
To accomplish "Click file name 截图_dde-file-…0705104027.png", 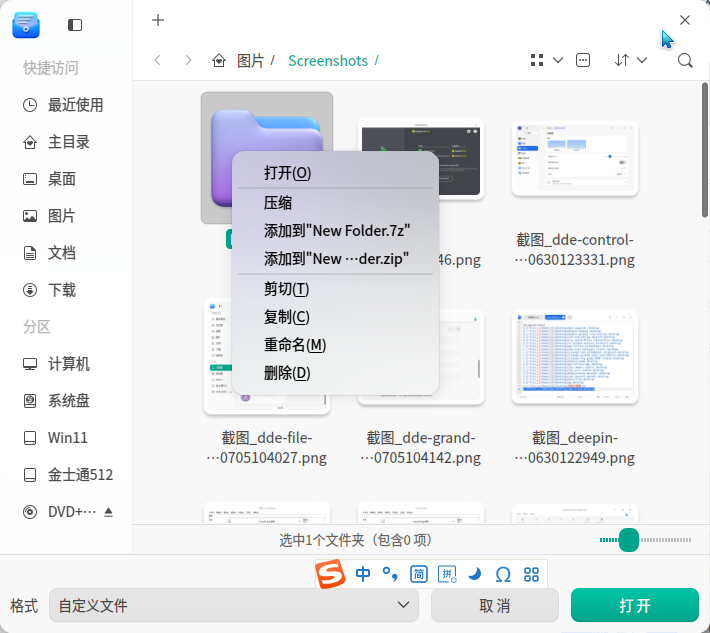I will [267, 448].
